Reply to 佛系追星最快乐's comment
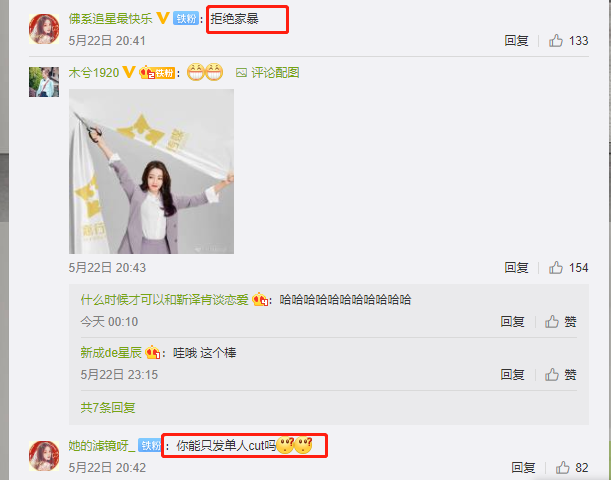 516,41
